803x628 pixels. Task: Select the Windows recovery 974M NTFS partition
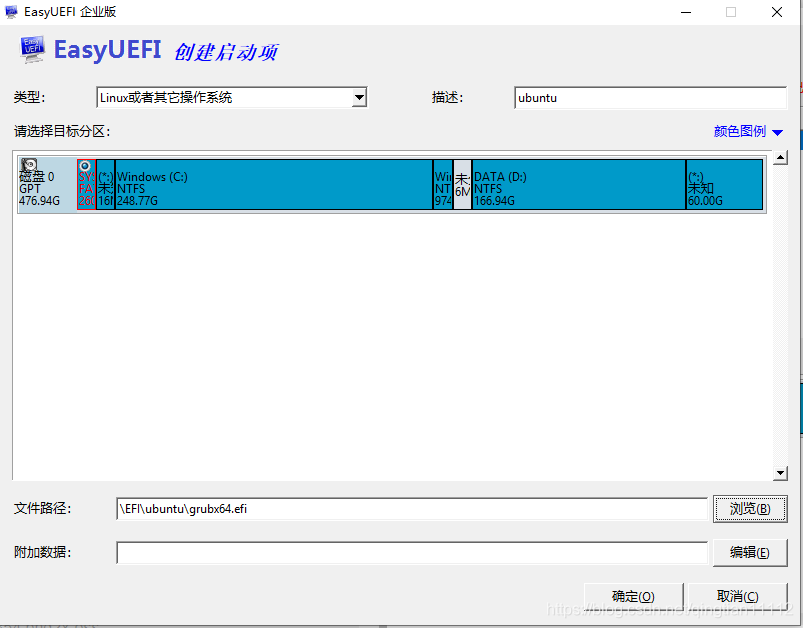[443, 184]
